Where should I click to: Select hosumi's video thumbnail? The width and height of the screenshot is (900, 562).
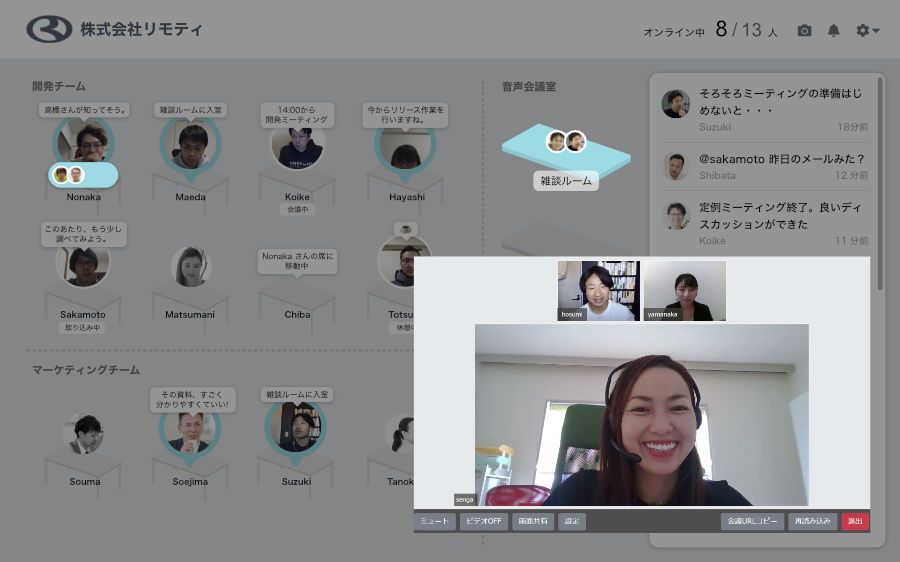598,290
